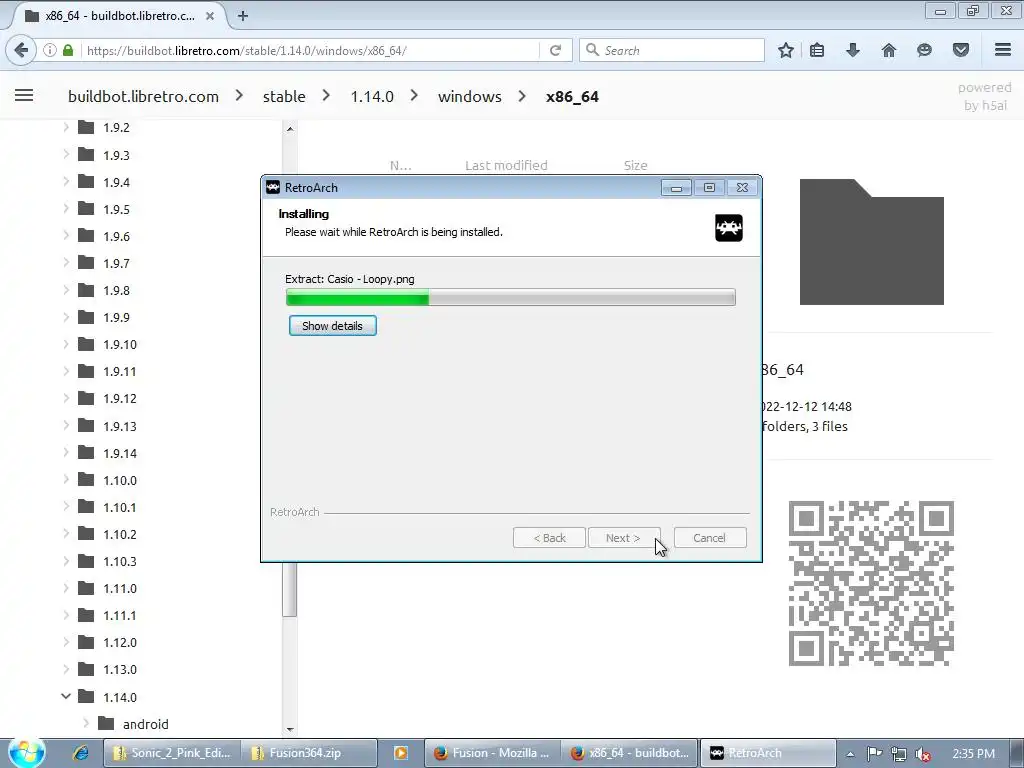
Task: Click the x86_64 breadcrumb
Action: (x=572, y=97)
